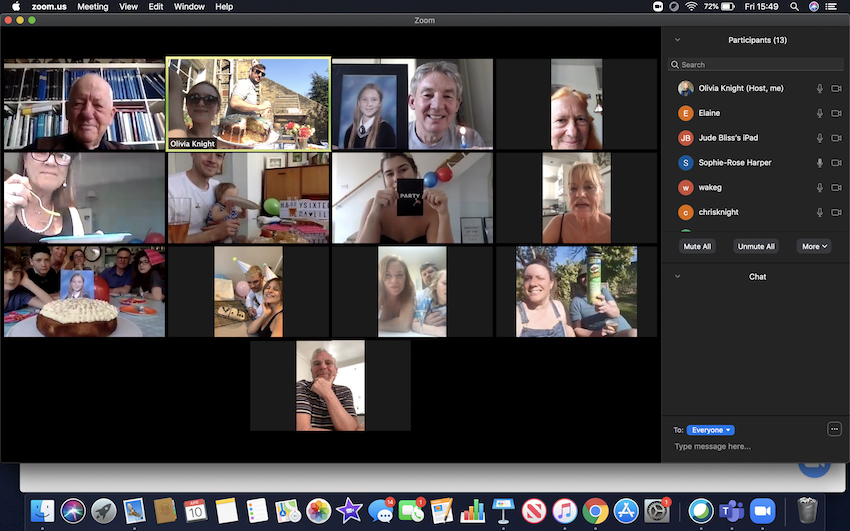Image resolution: width=850 pixels, height=531 pixels.
Task: Toggle Sophie-Rose Harper's microphone icon
Action: point(820,163)
